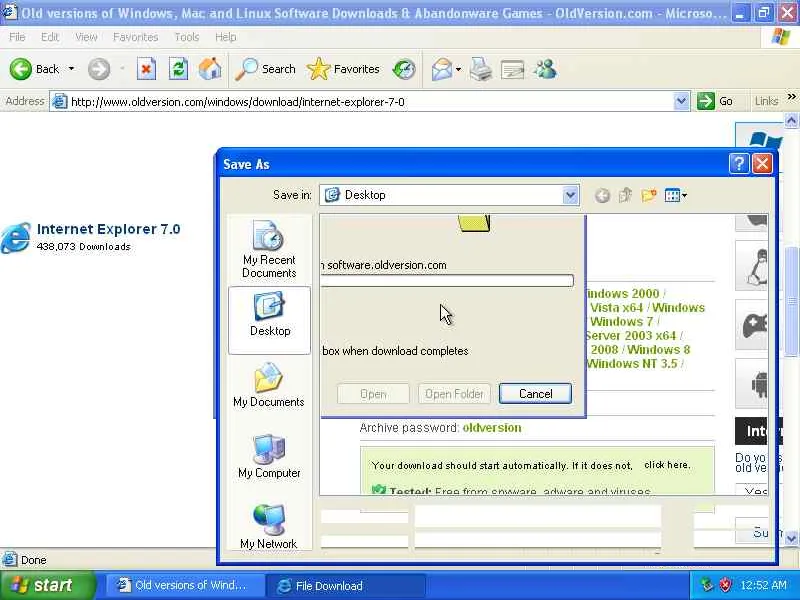The height and width of the screenshot is (600, 800).
Task: Open the Help menu
Action: click(226, 37)
